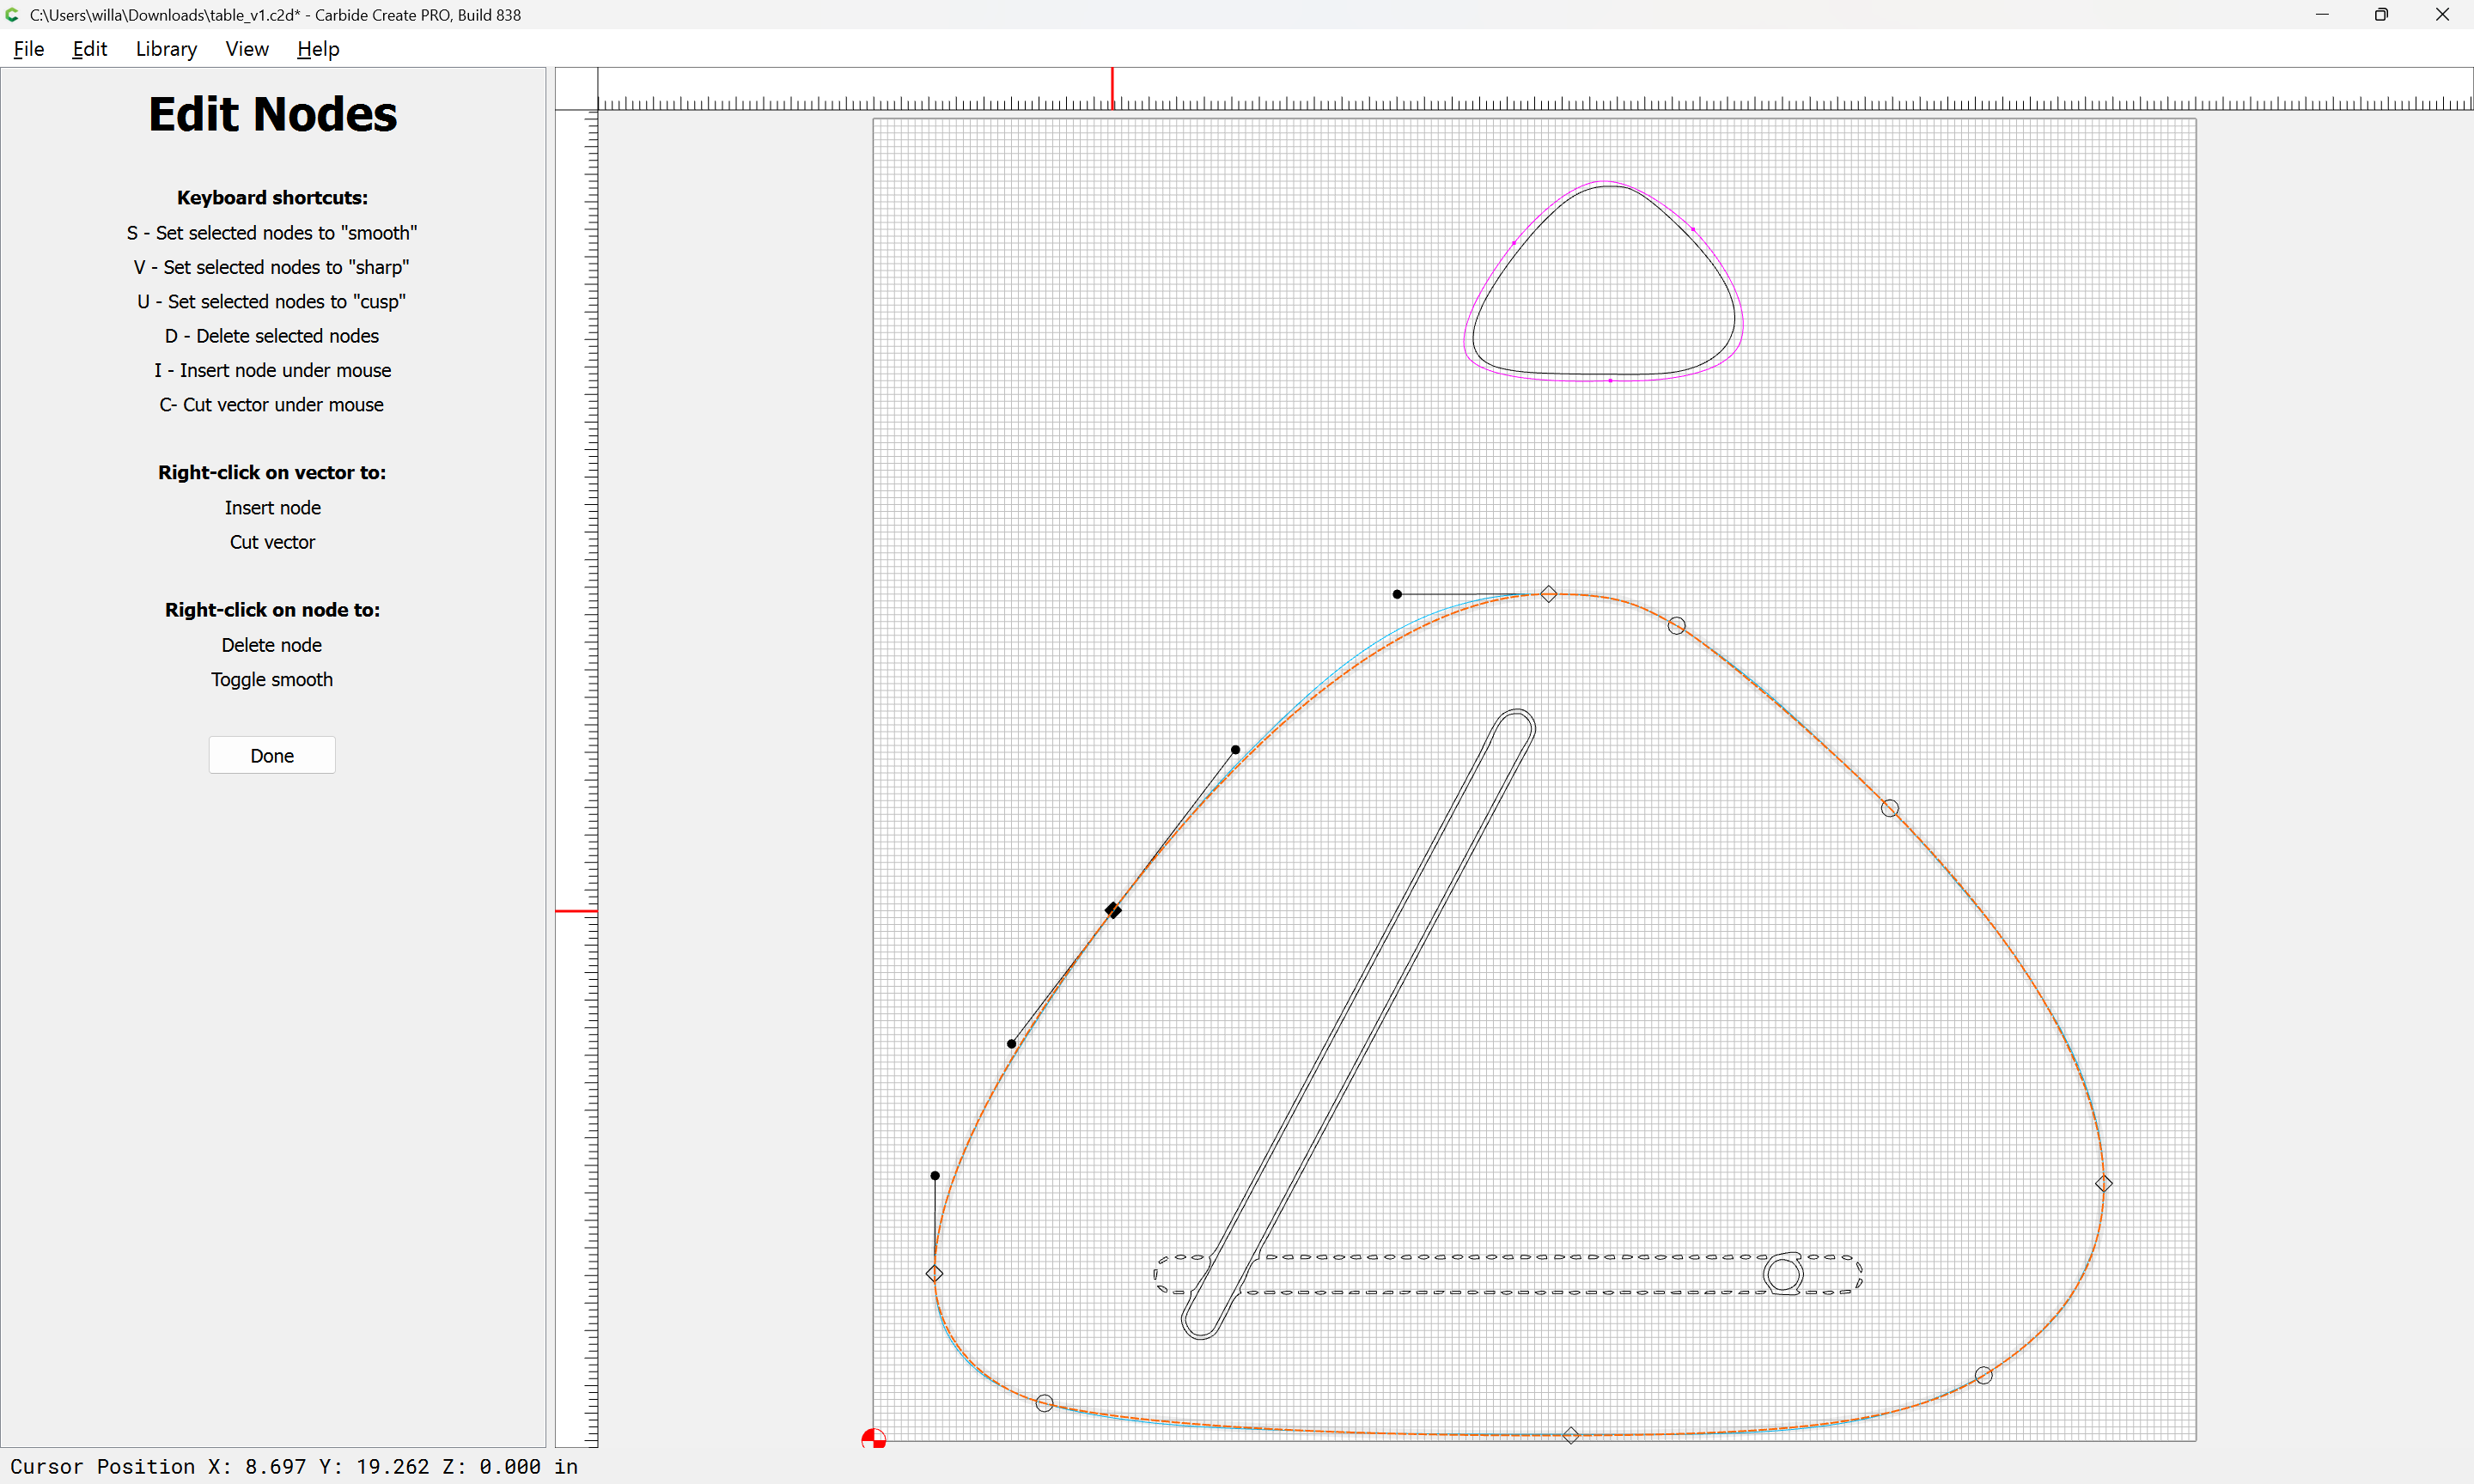Viewport: 2474px width, 1484px height.
Task: Open the Help menu
Action: tap(318, 49)
